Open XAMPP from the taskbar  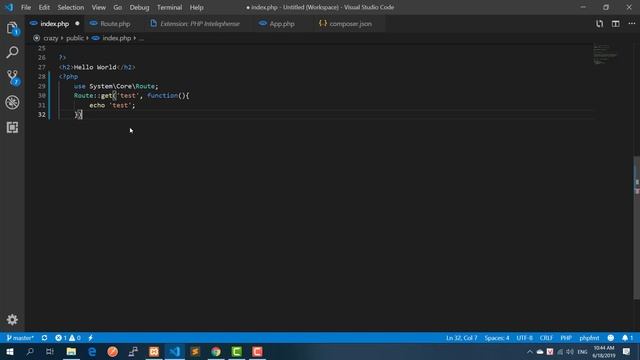[154, 351]
